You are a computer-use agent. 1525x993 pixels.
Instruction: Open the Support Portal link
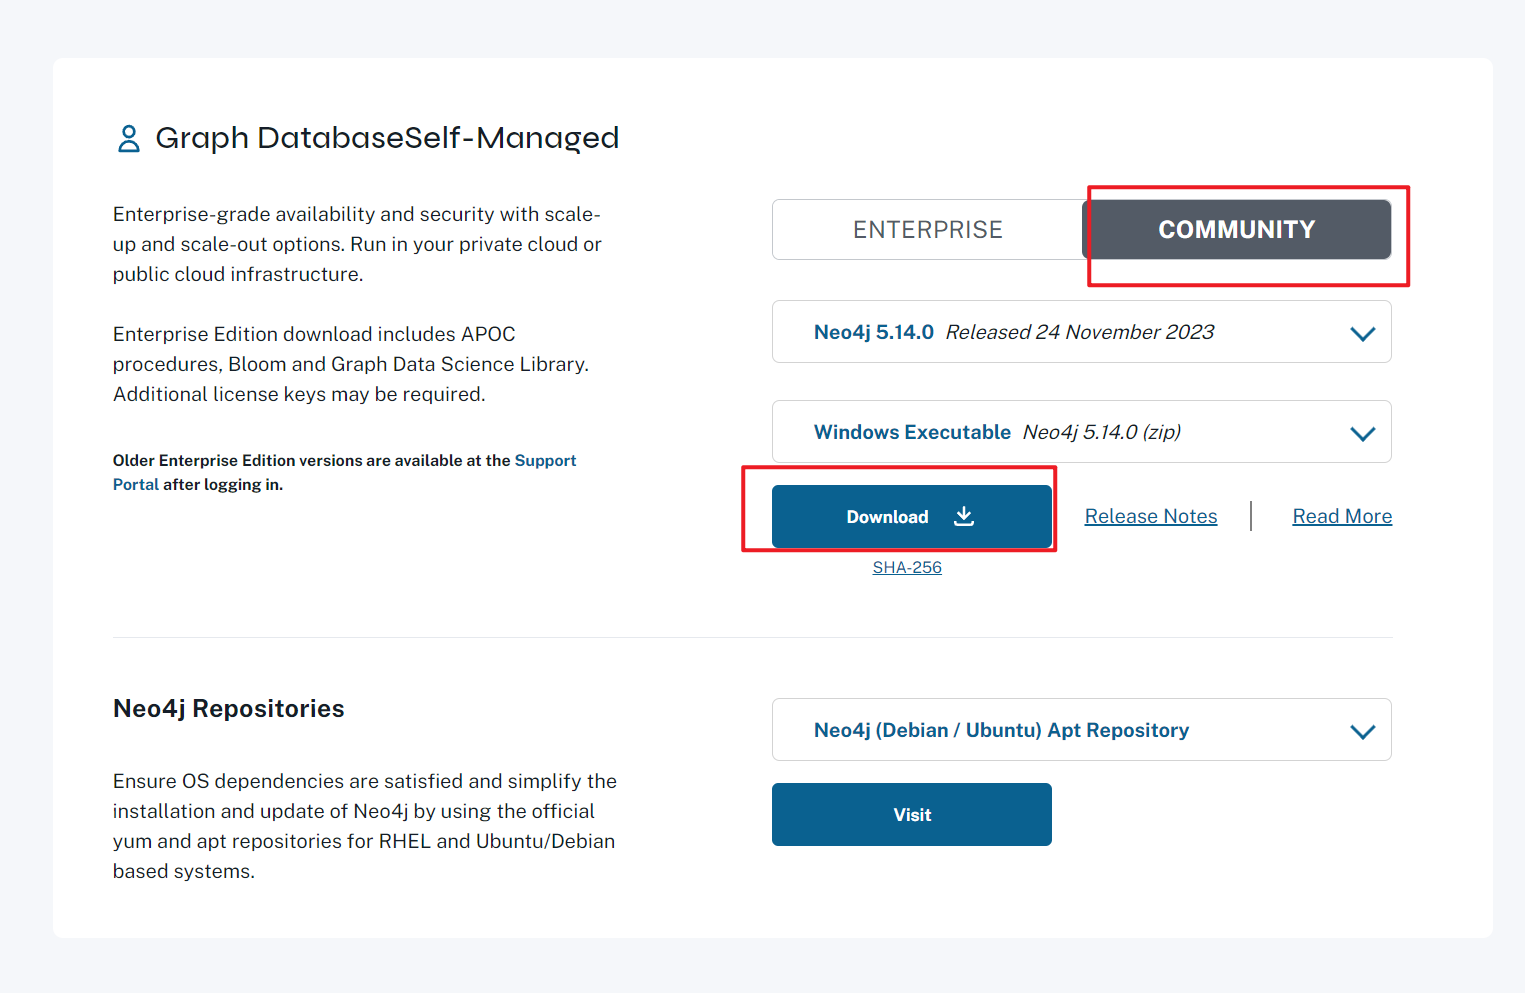point(344,472)
